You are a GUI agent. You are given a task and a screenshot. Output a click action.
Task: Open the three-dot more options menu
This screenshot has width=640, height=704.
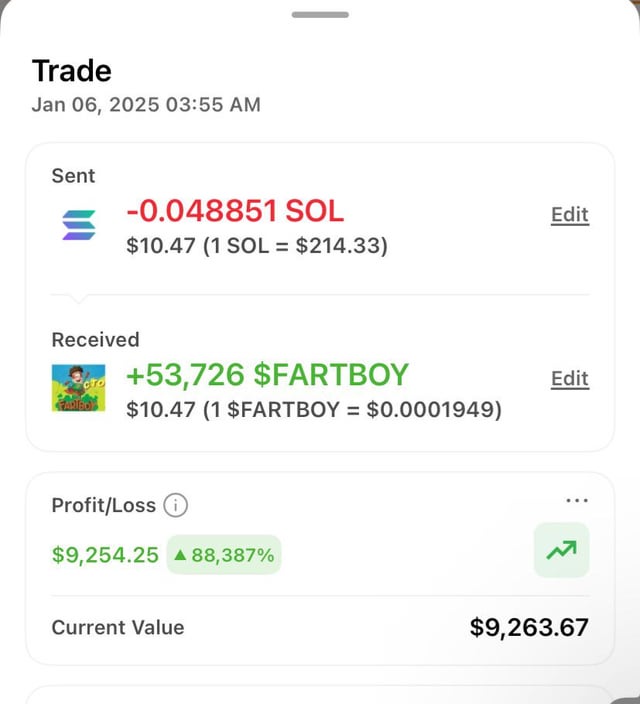point(577,500)
